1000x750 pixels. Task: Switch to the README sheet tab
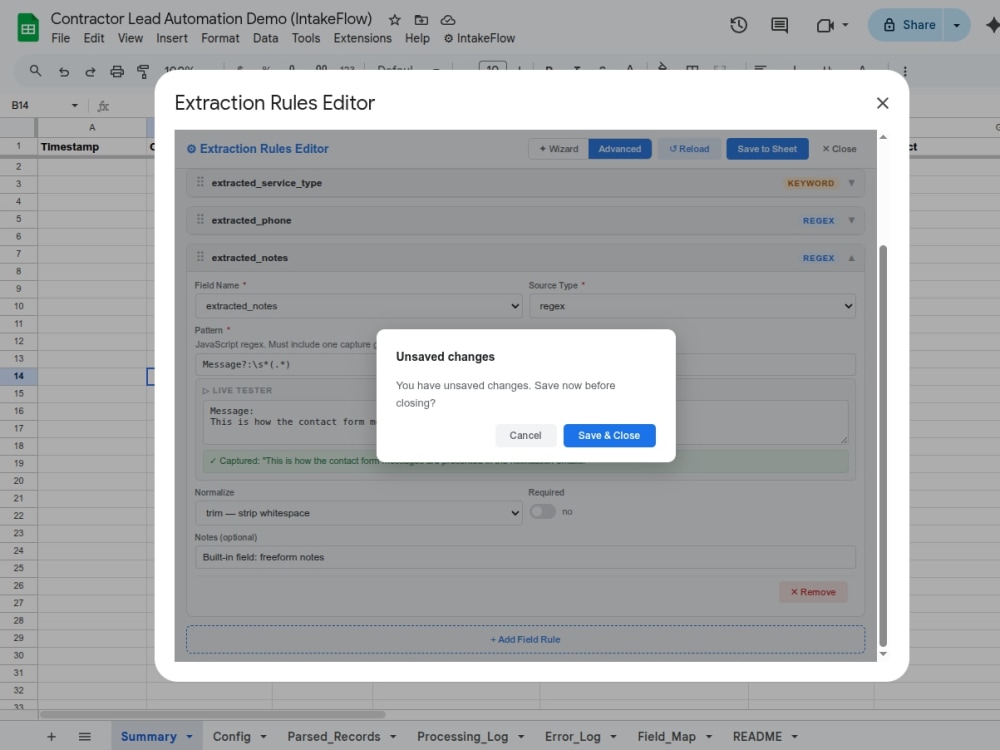pos(757,737)
